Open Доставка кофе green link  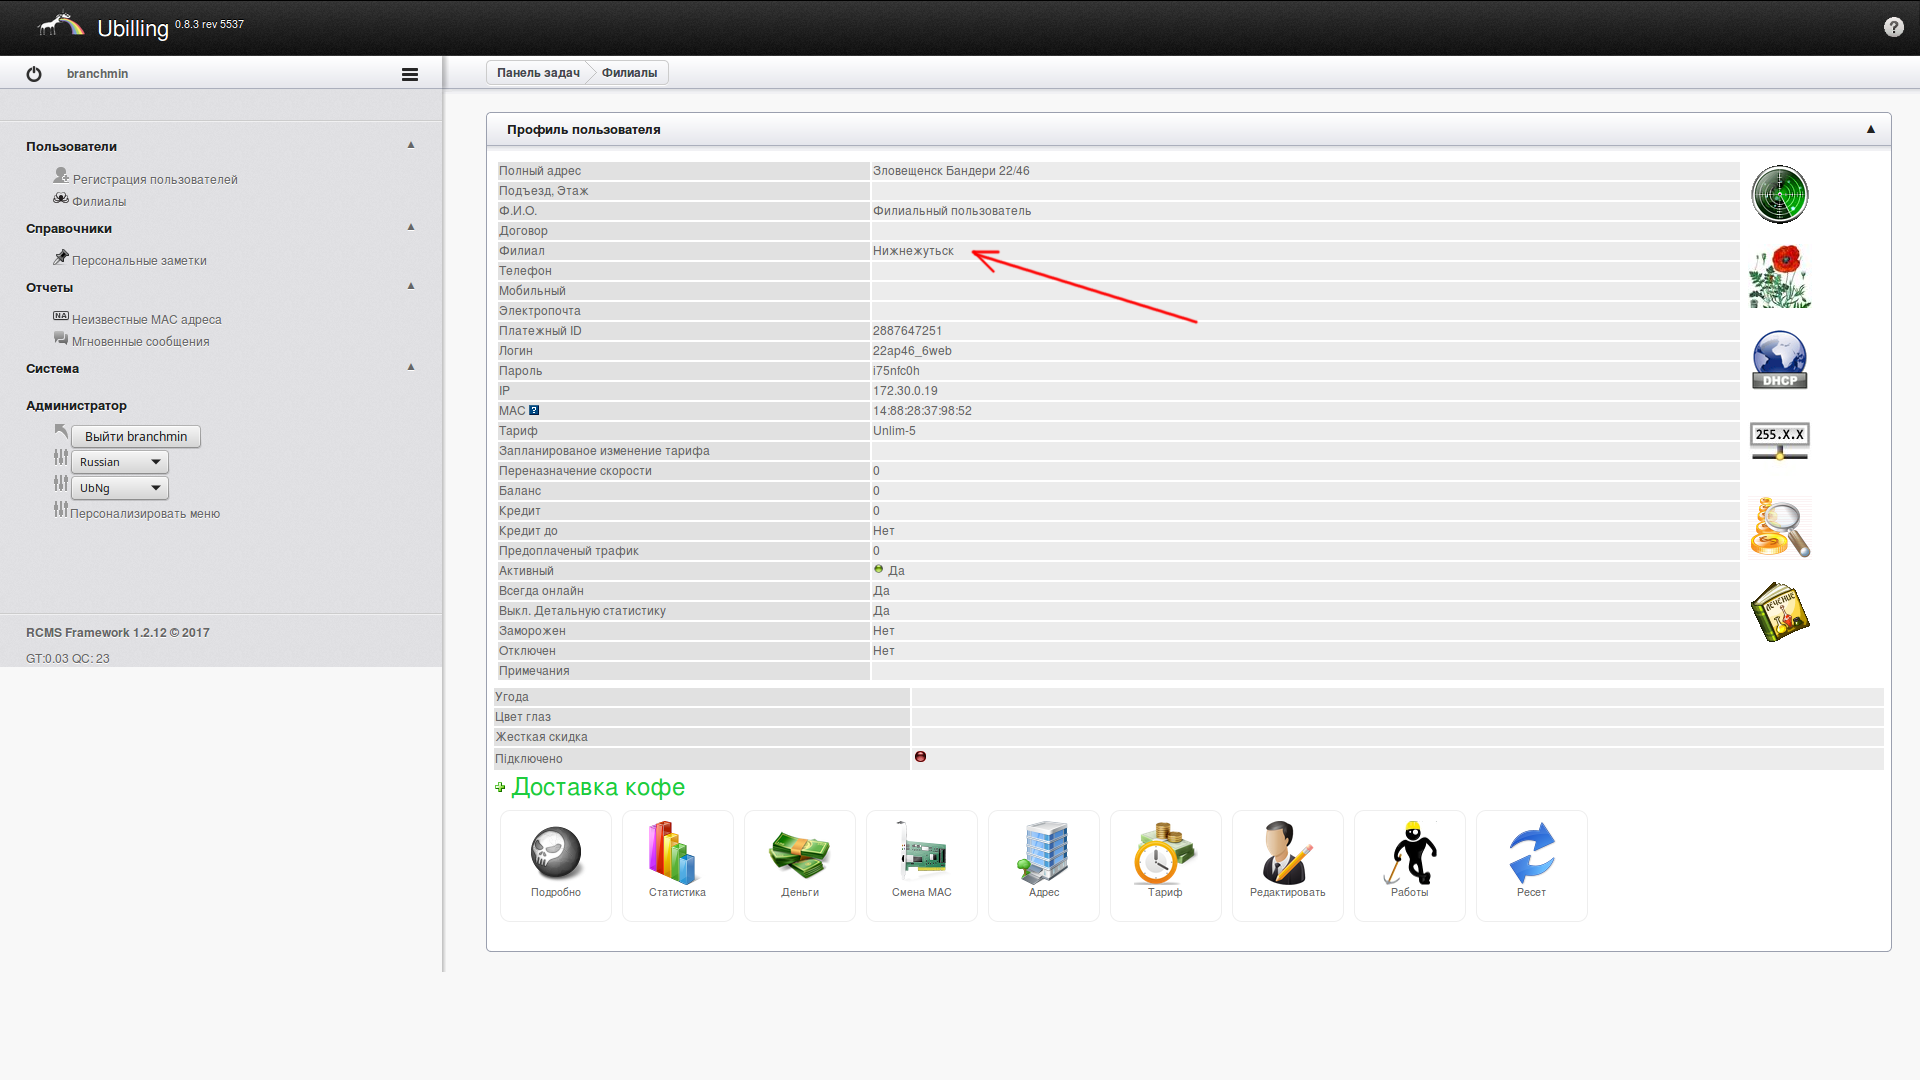[598, 788]
